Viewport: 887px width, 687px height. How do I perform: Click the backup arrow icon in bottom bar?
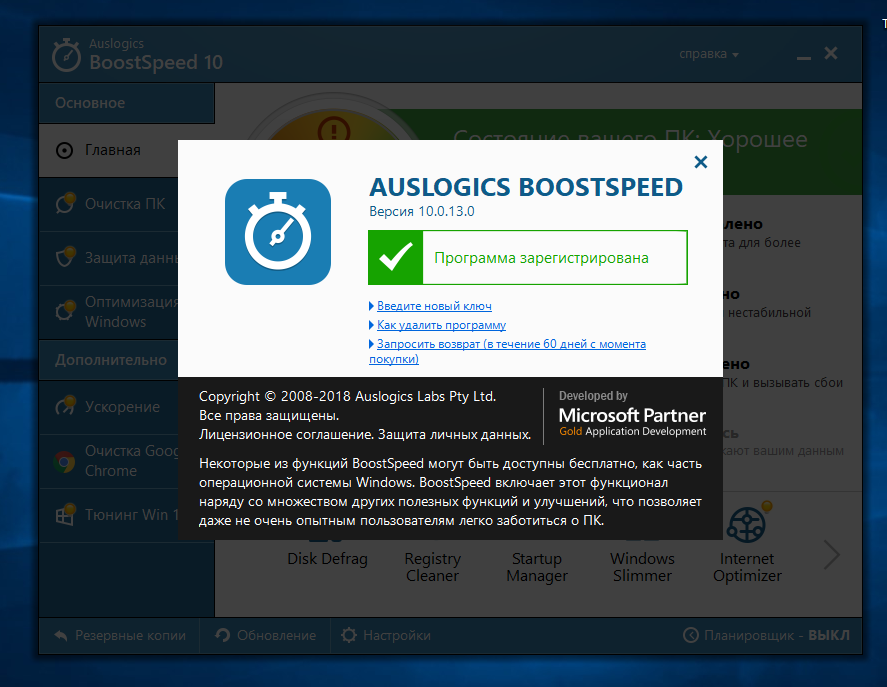coord(61,636)
